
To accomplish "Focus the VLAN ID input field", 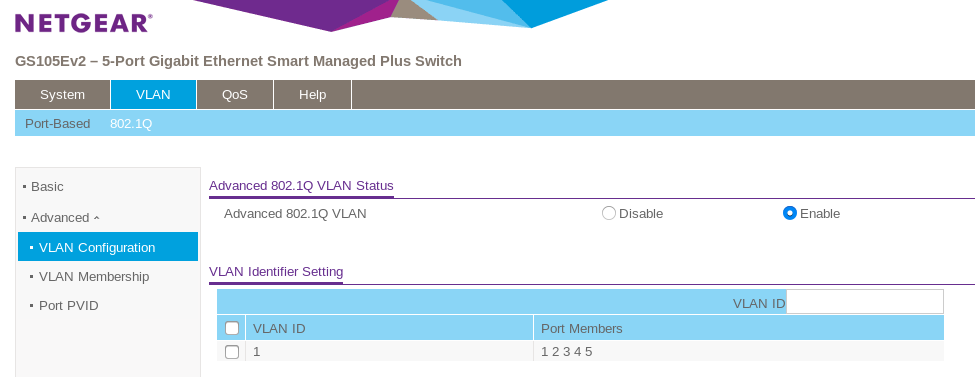I will pos(865,302).
